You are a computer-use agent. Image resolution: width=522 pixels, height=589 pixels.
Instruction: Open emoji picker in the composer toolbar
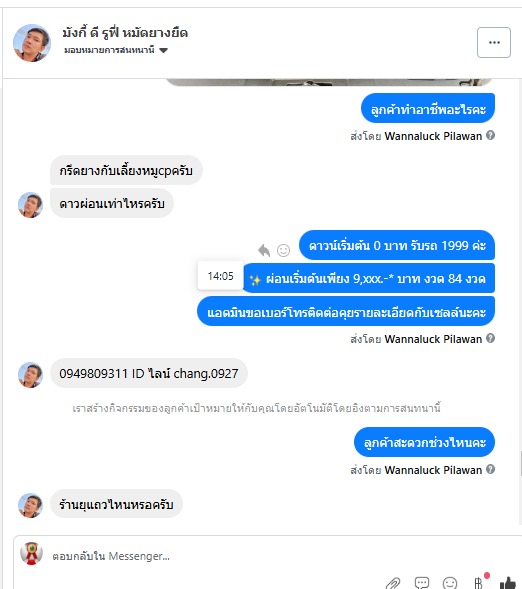click(450, 583)
